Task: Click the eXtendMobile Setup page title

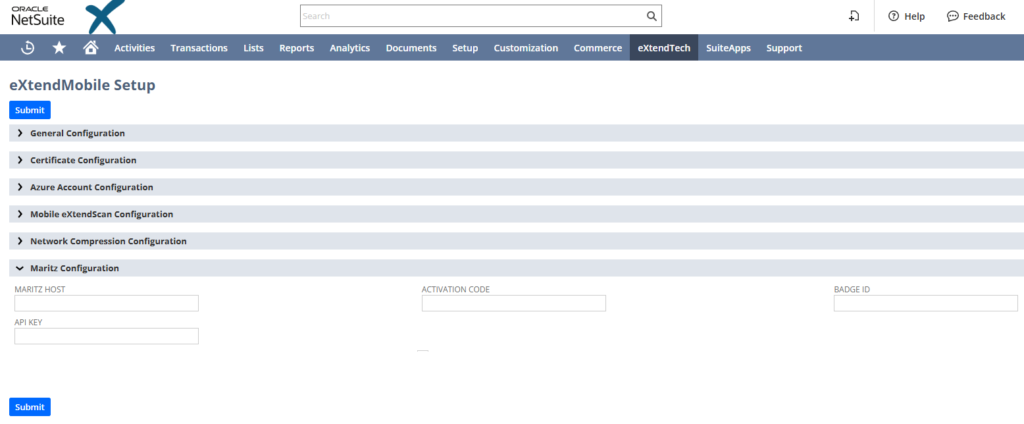Action: tap(82, 85)
